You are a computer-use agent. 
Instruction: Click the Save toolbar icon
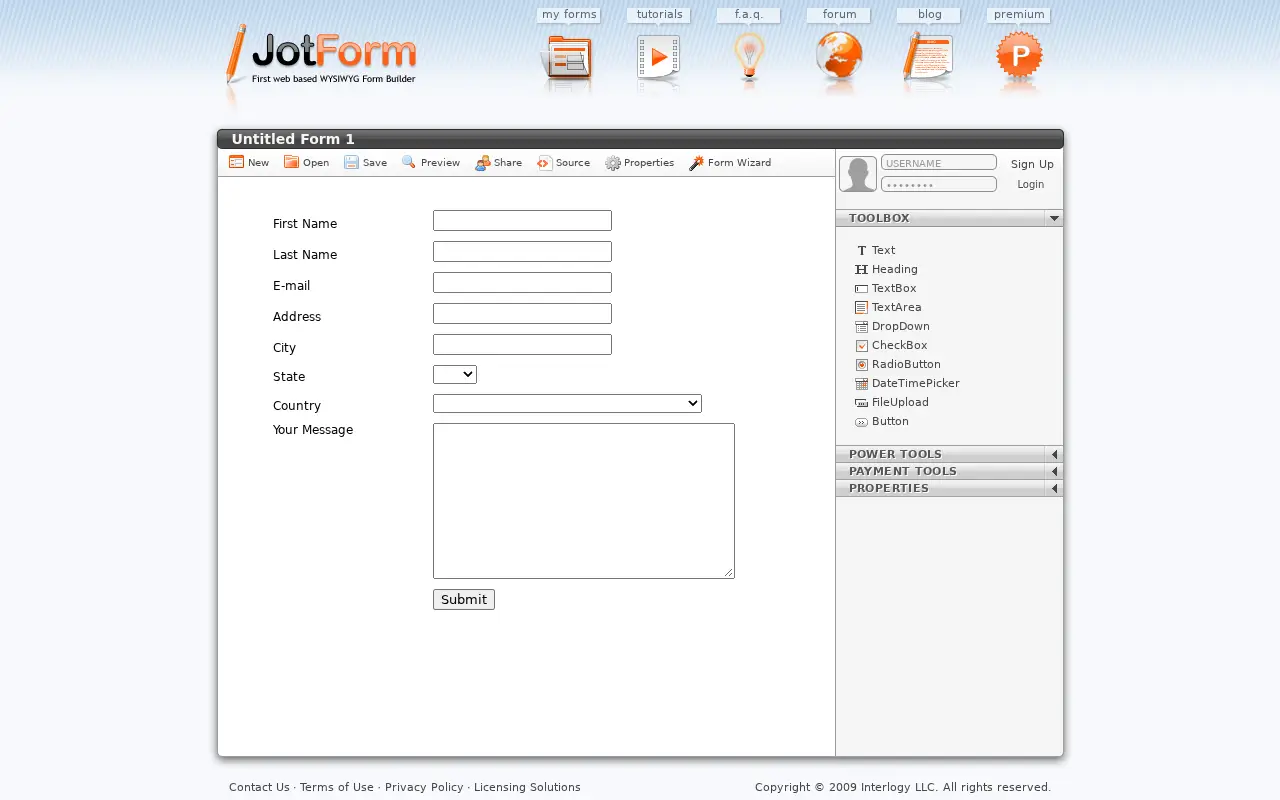[351, 162]
